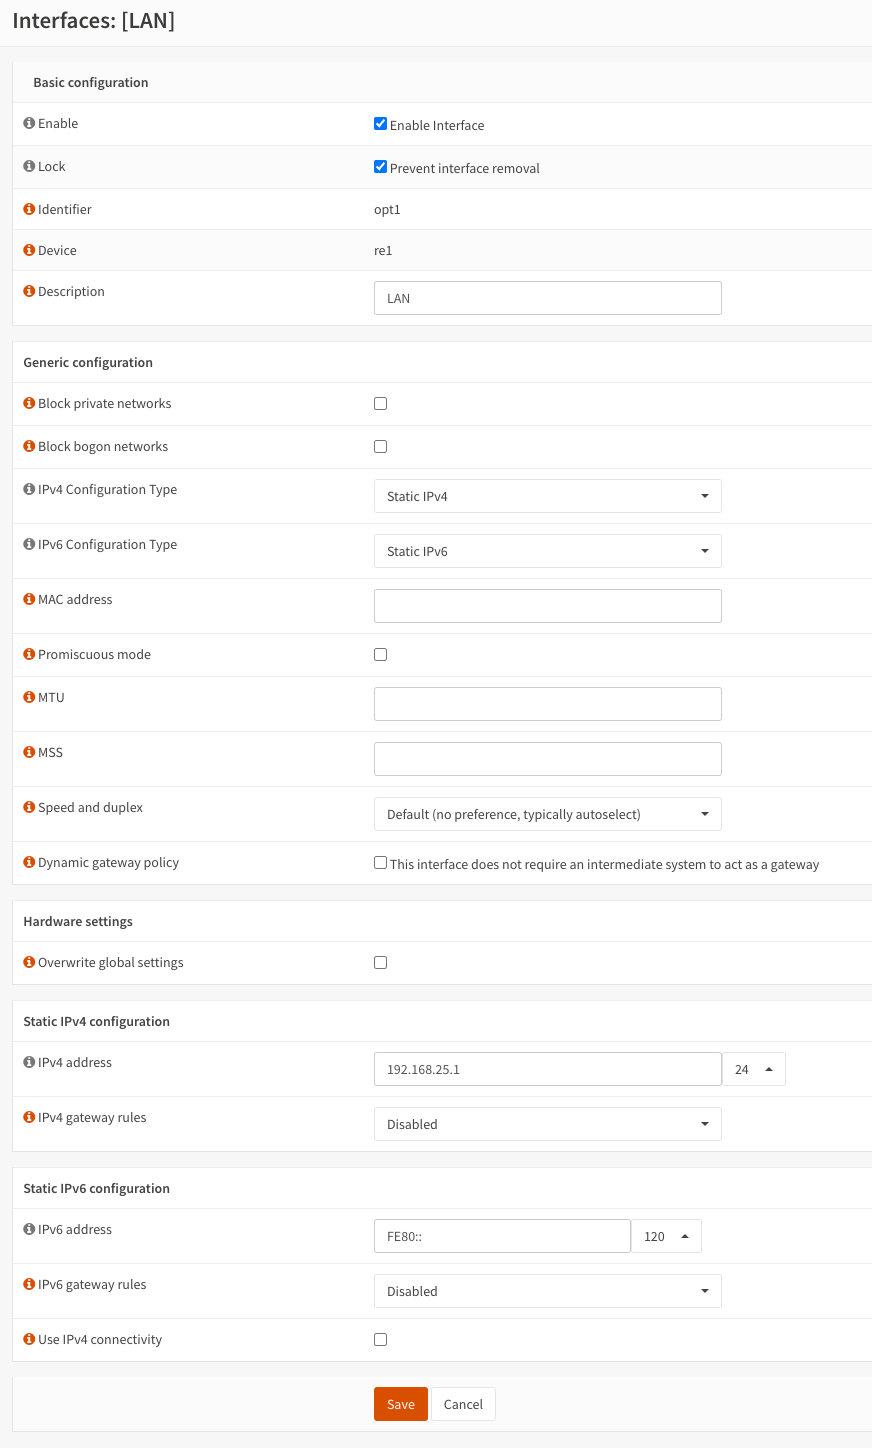Open the IPv4 gateway rules dropdown
Viewport: 872px width, 1448px height.
point(548,1124)
